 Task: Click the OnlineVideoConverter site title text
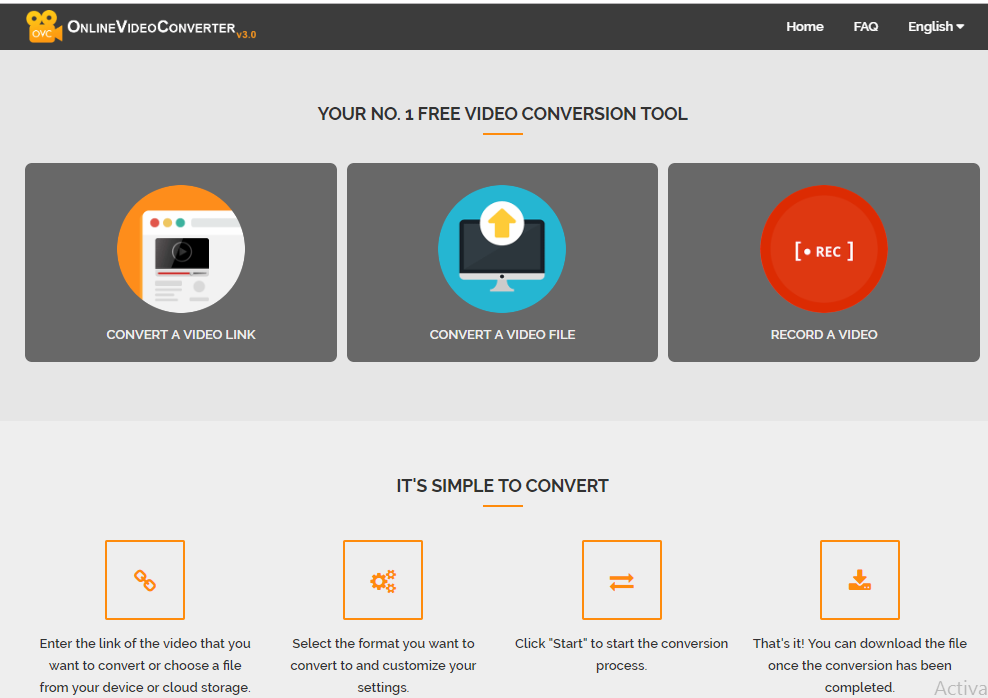(152, 27)
